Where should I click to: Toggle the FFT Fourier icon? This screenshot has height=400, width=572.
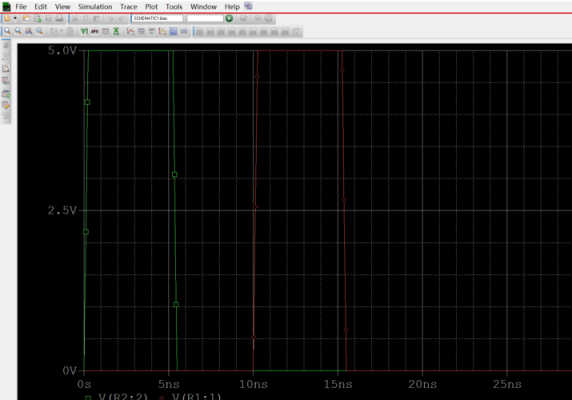pos(95,31)
